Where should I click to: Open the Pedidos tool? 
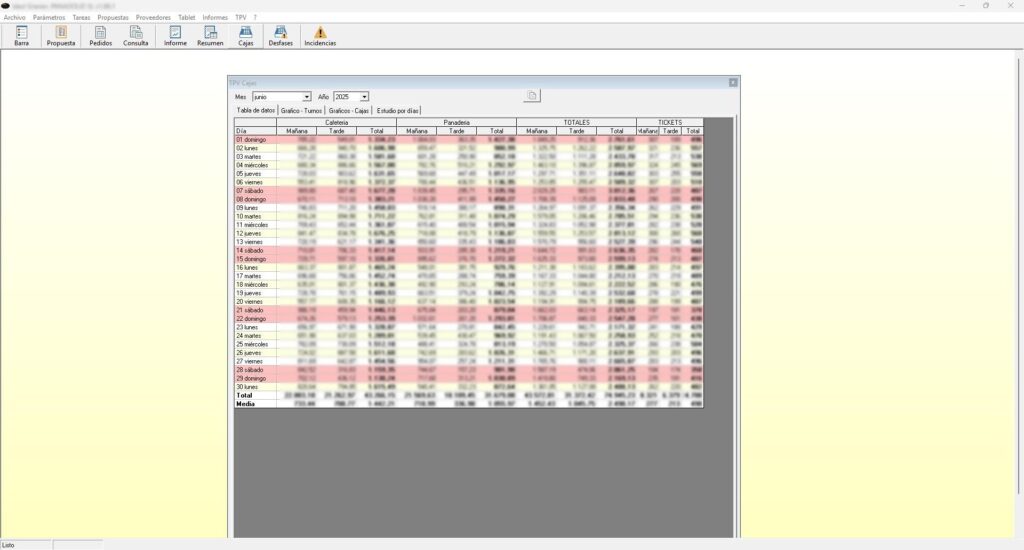100,36
